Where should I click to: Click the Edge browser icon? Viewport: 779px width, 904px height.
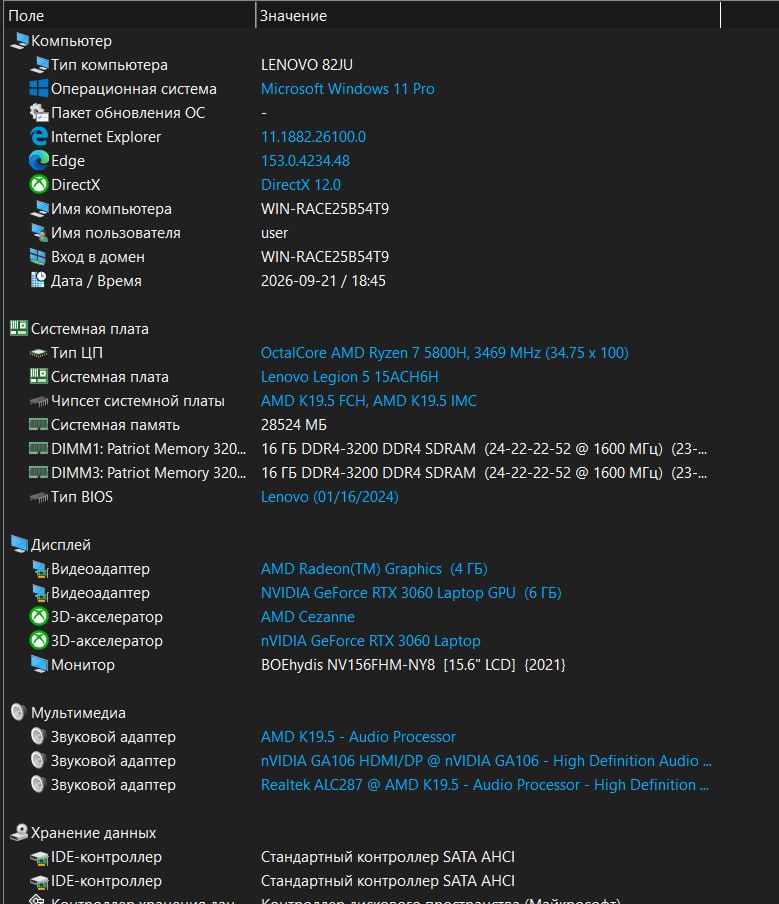point(39,160)
